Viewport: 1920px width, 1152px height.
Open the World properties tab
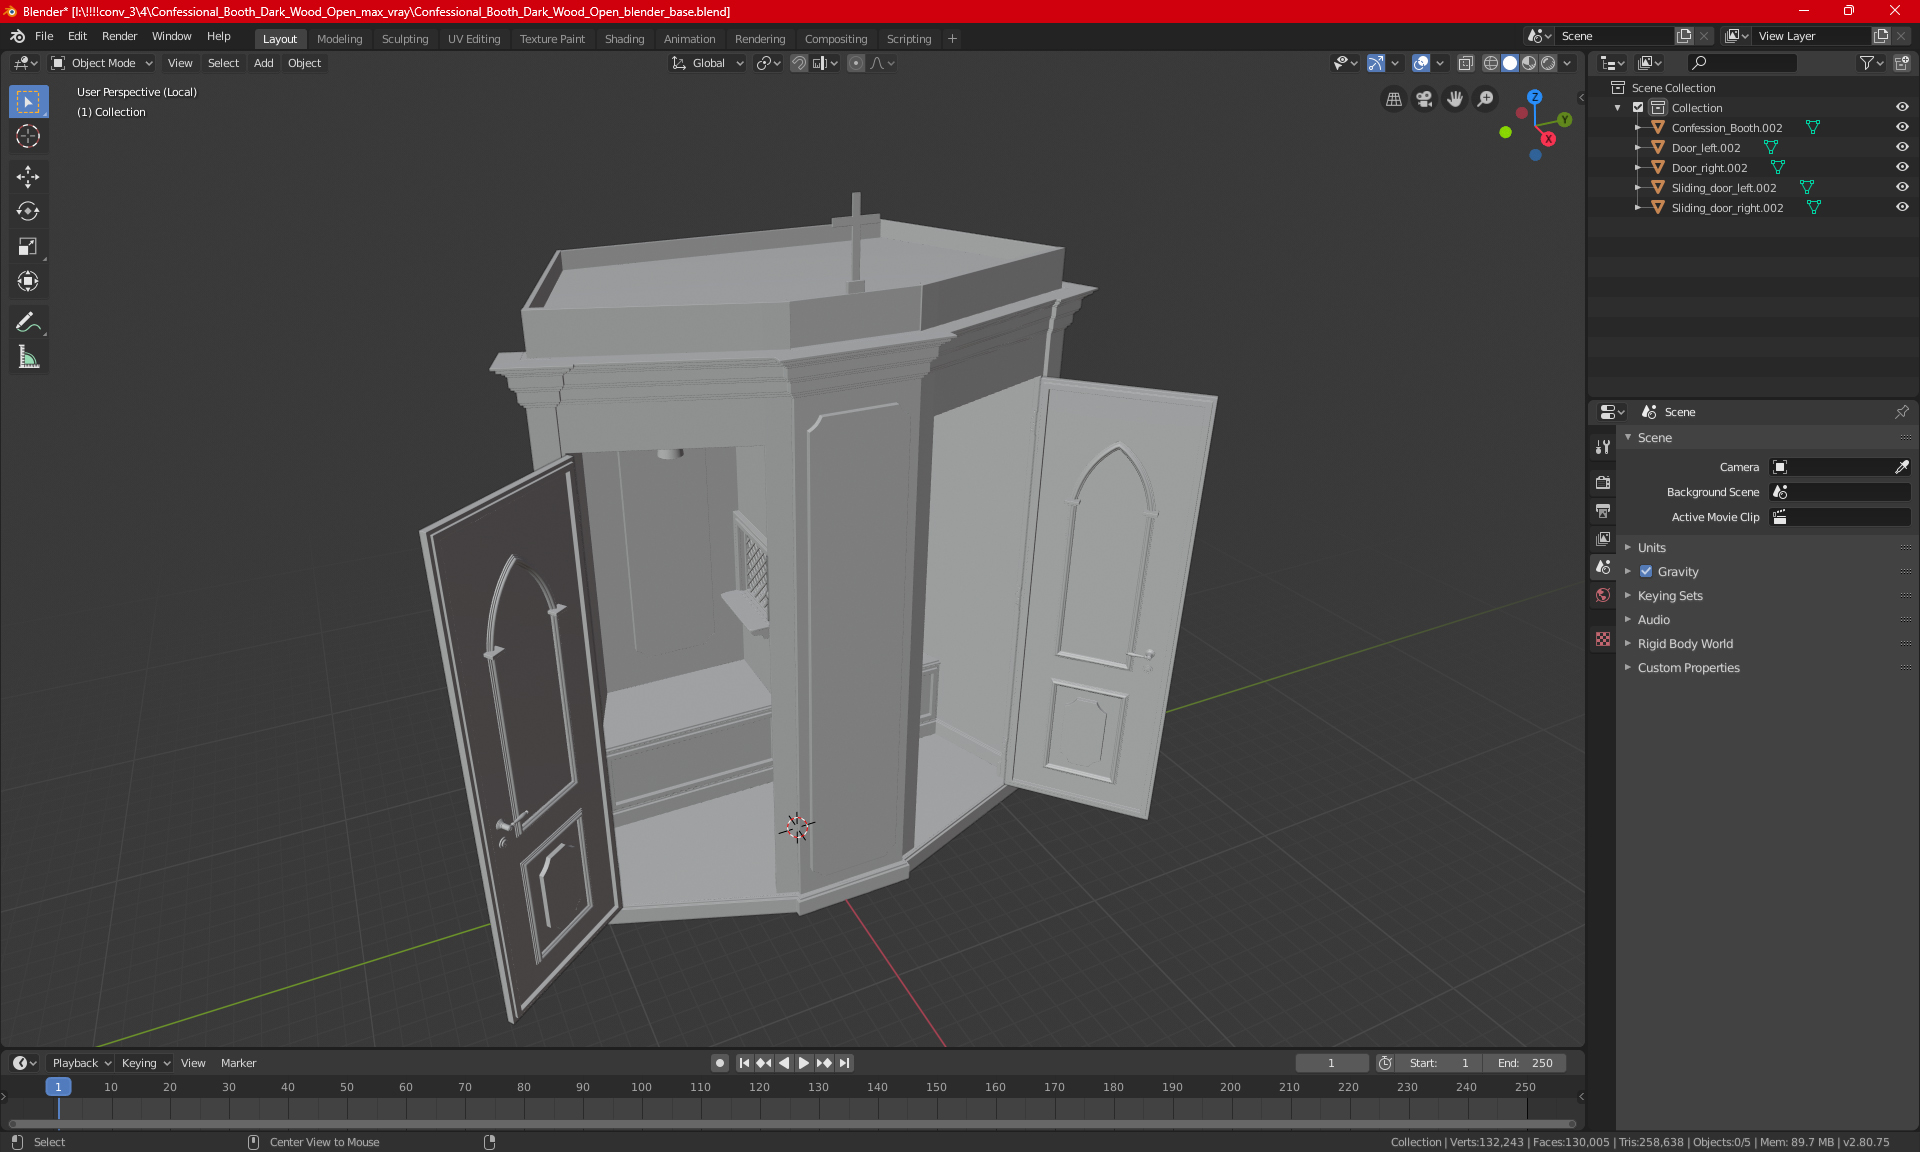[1603, 595]
